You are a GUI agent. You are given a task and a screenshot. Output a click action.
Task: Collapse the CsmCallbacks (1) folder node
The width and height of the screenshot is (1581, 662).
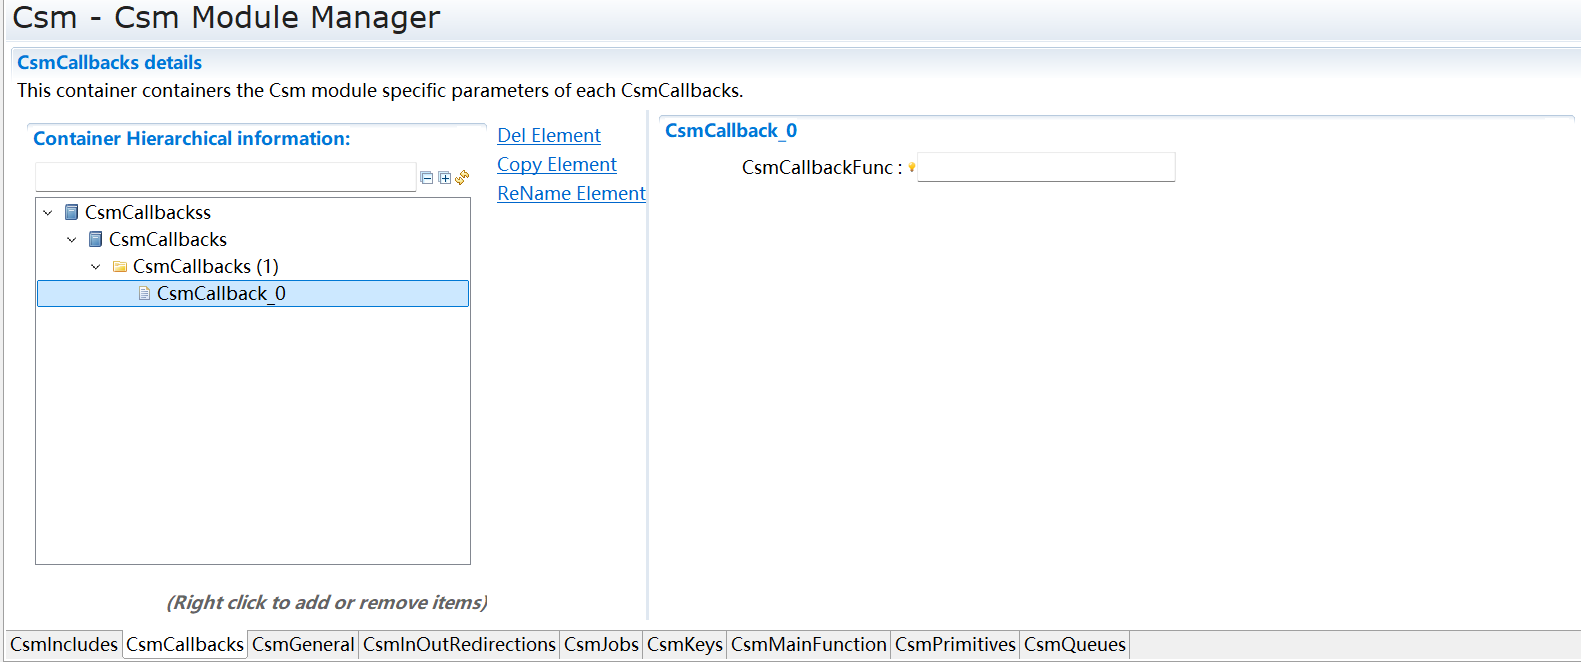pos(95,267)
